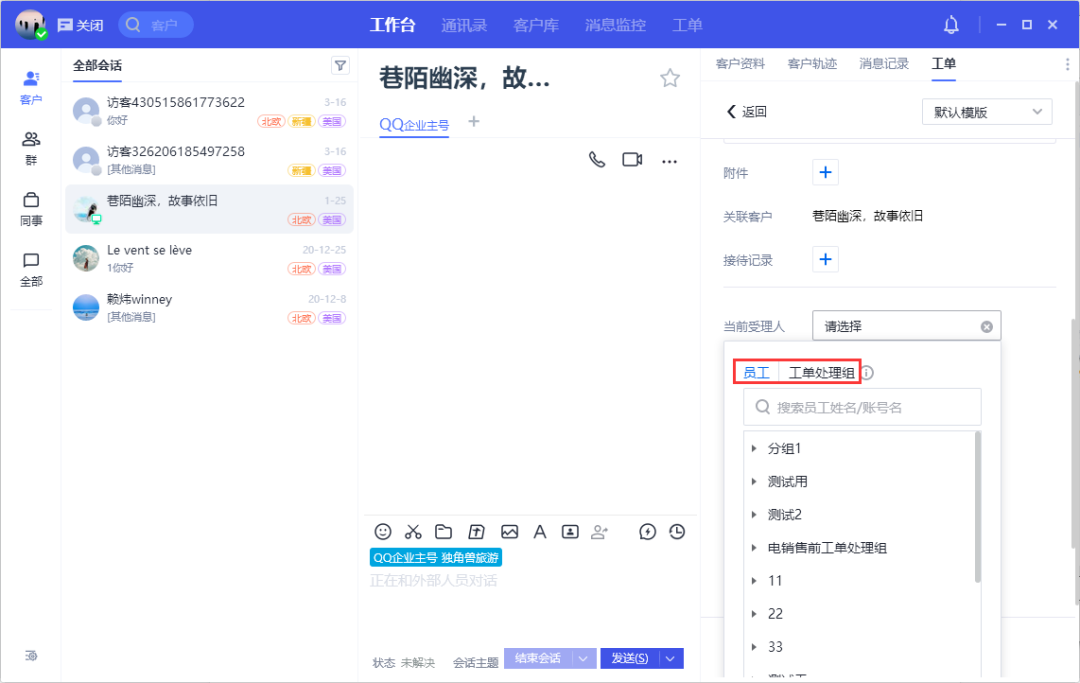Viewport: 1080px width, 683px height.
Task: Click the file folder icon to send a file
Action: [x=443, y=531]
